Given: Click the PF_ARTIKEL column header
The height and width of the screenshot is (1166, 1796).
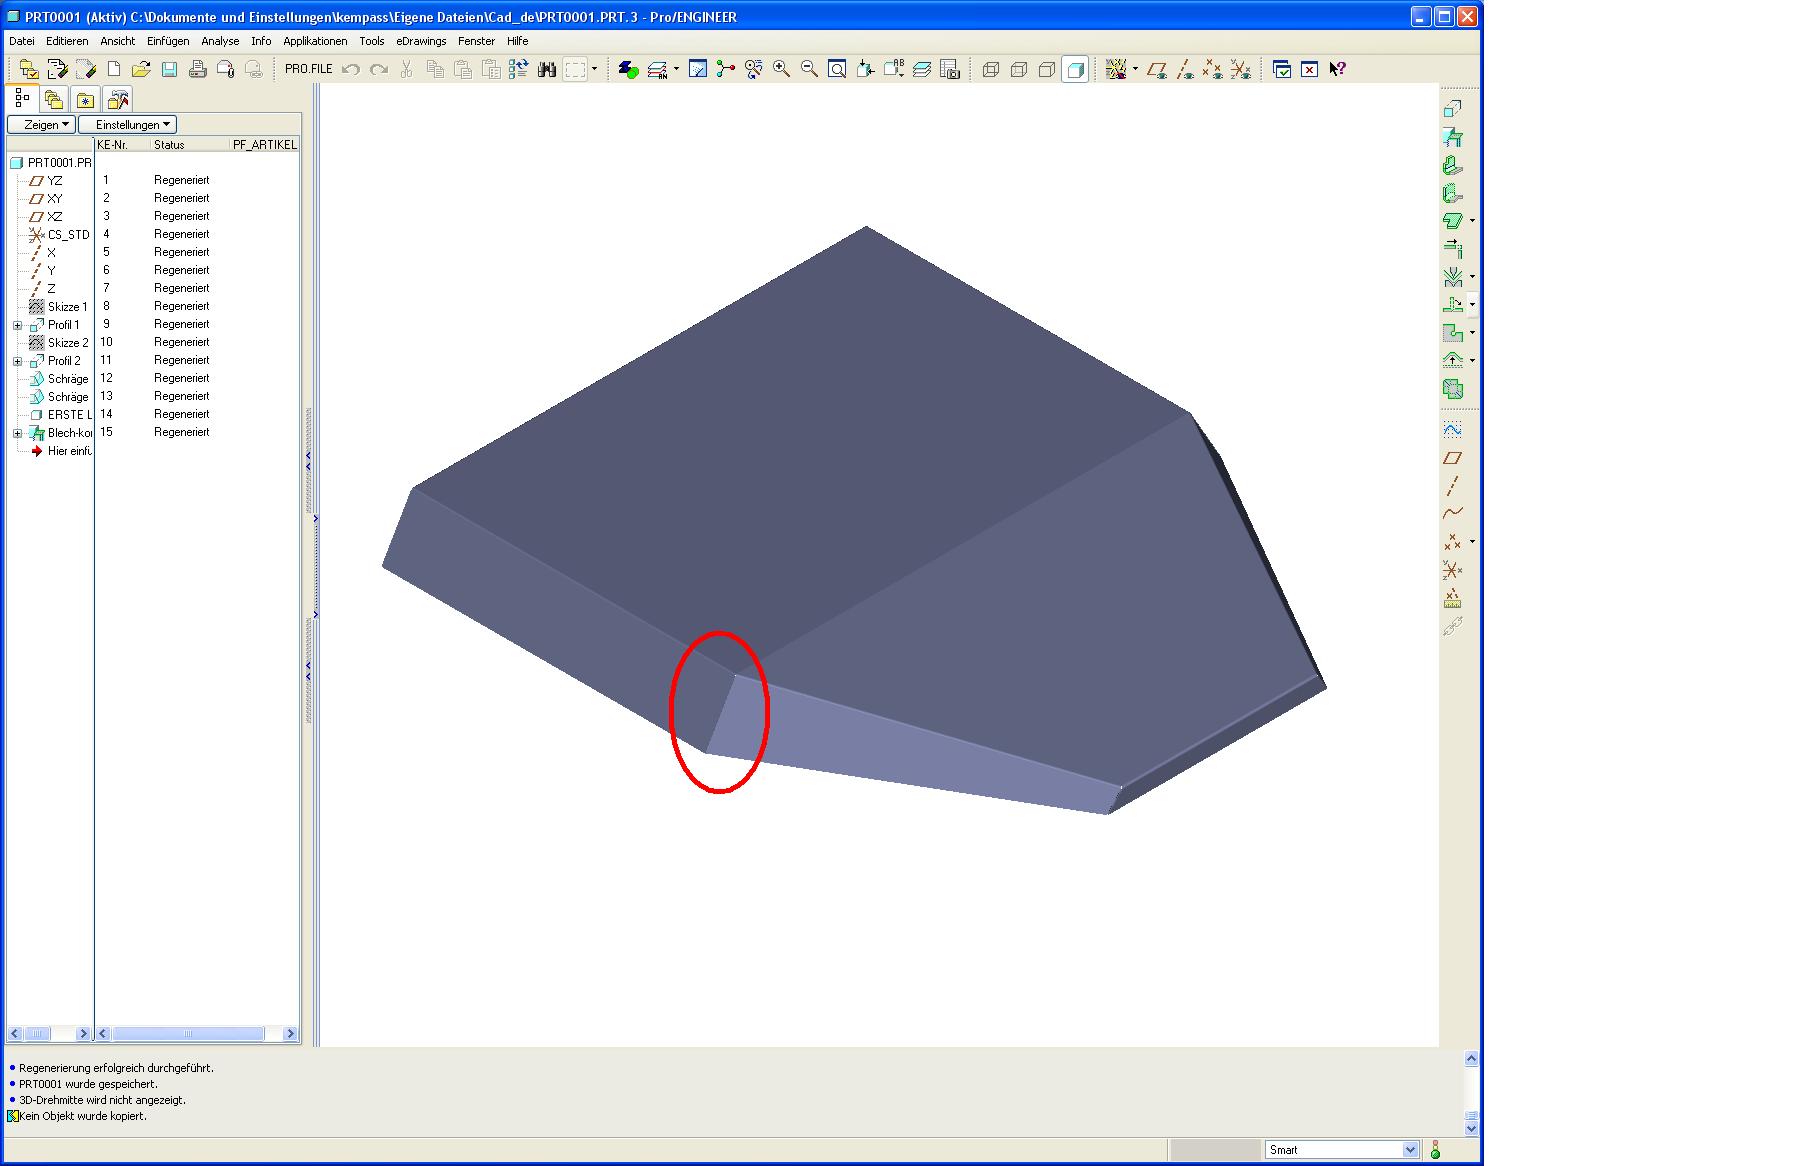Looking at the screenshot, I should click(x=264, y=144).
